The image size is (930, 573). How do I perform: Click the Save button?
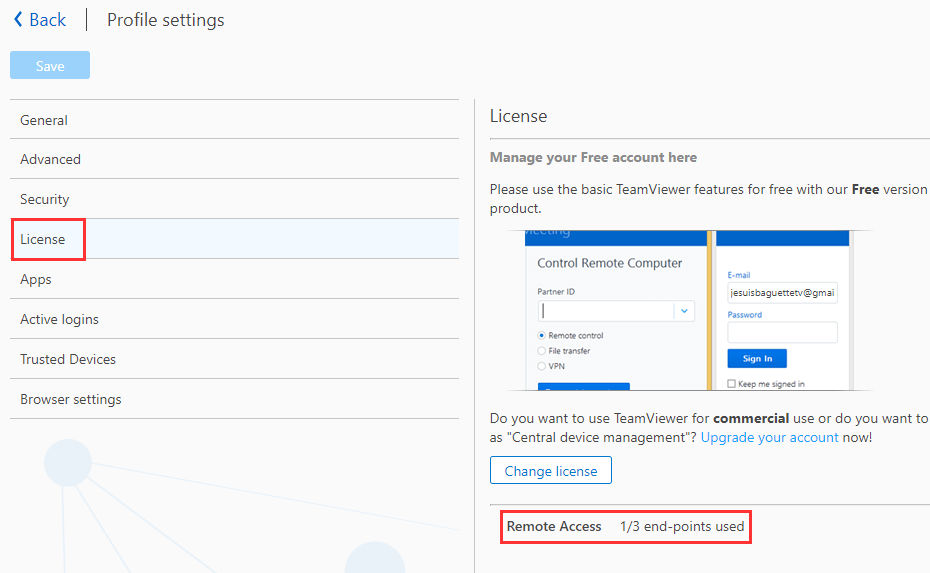tap(50, 65)
